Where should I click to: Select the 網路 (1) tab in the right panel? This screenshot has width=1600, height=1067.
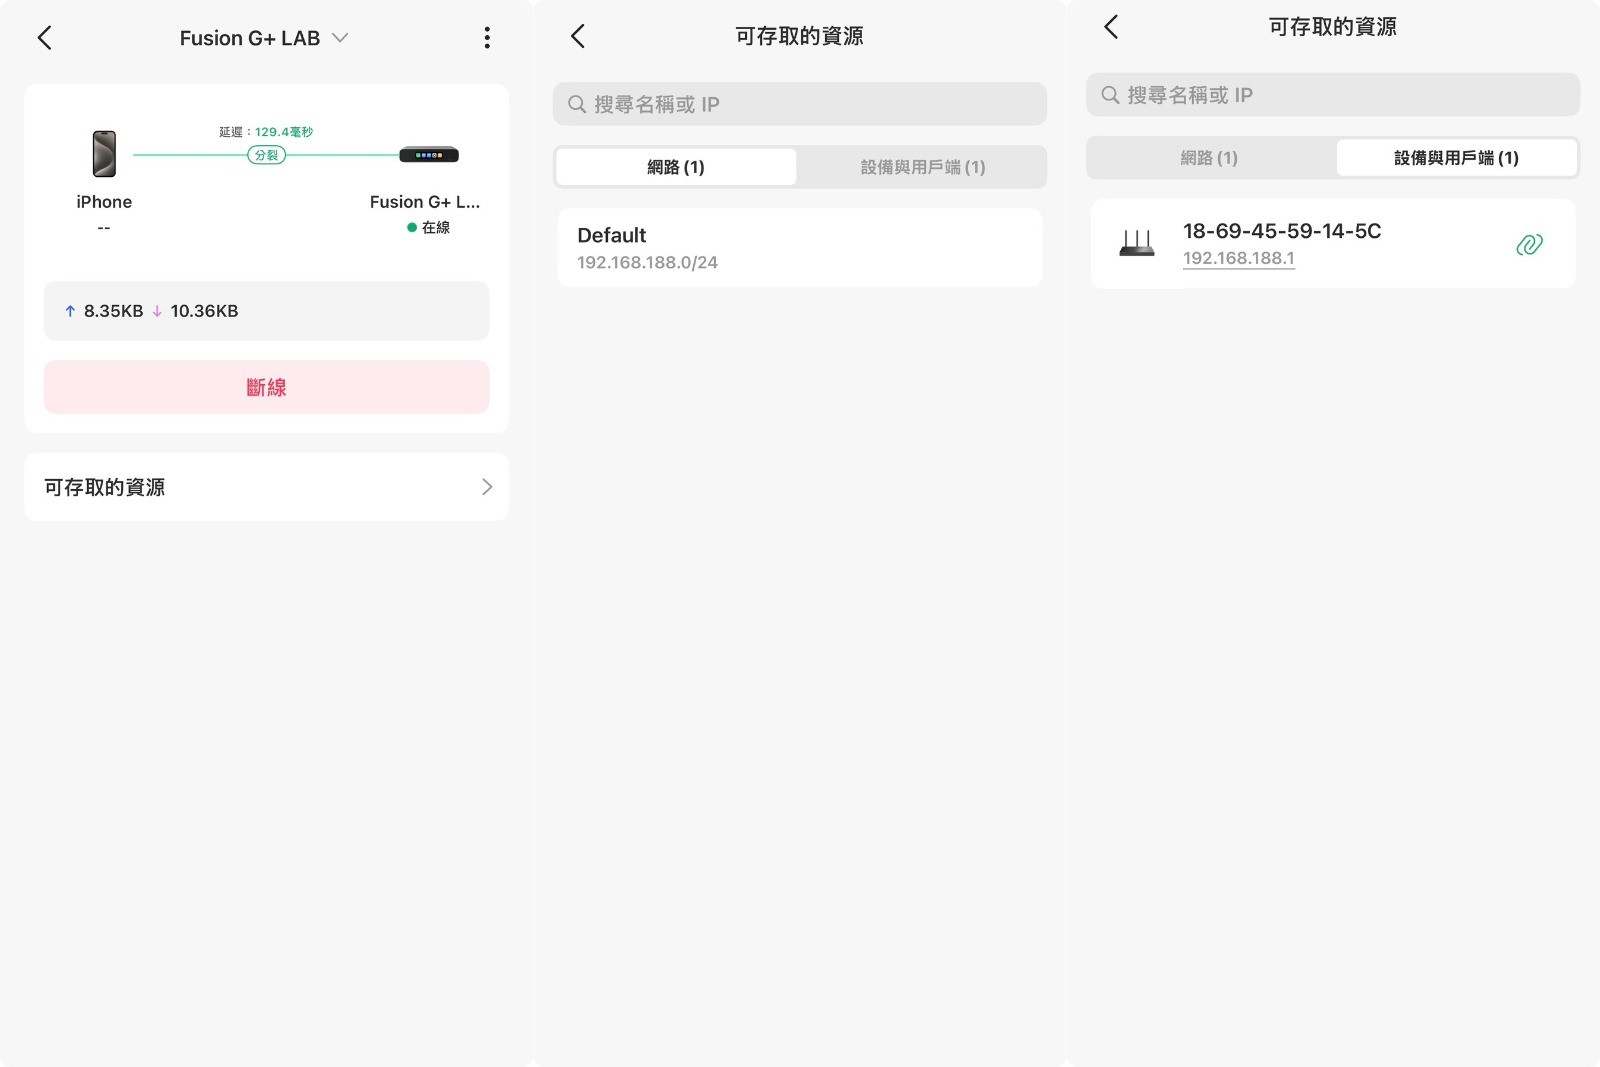pyautogui.click(x=1209, y=158)
